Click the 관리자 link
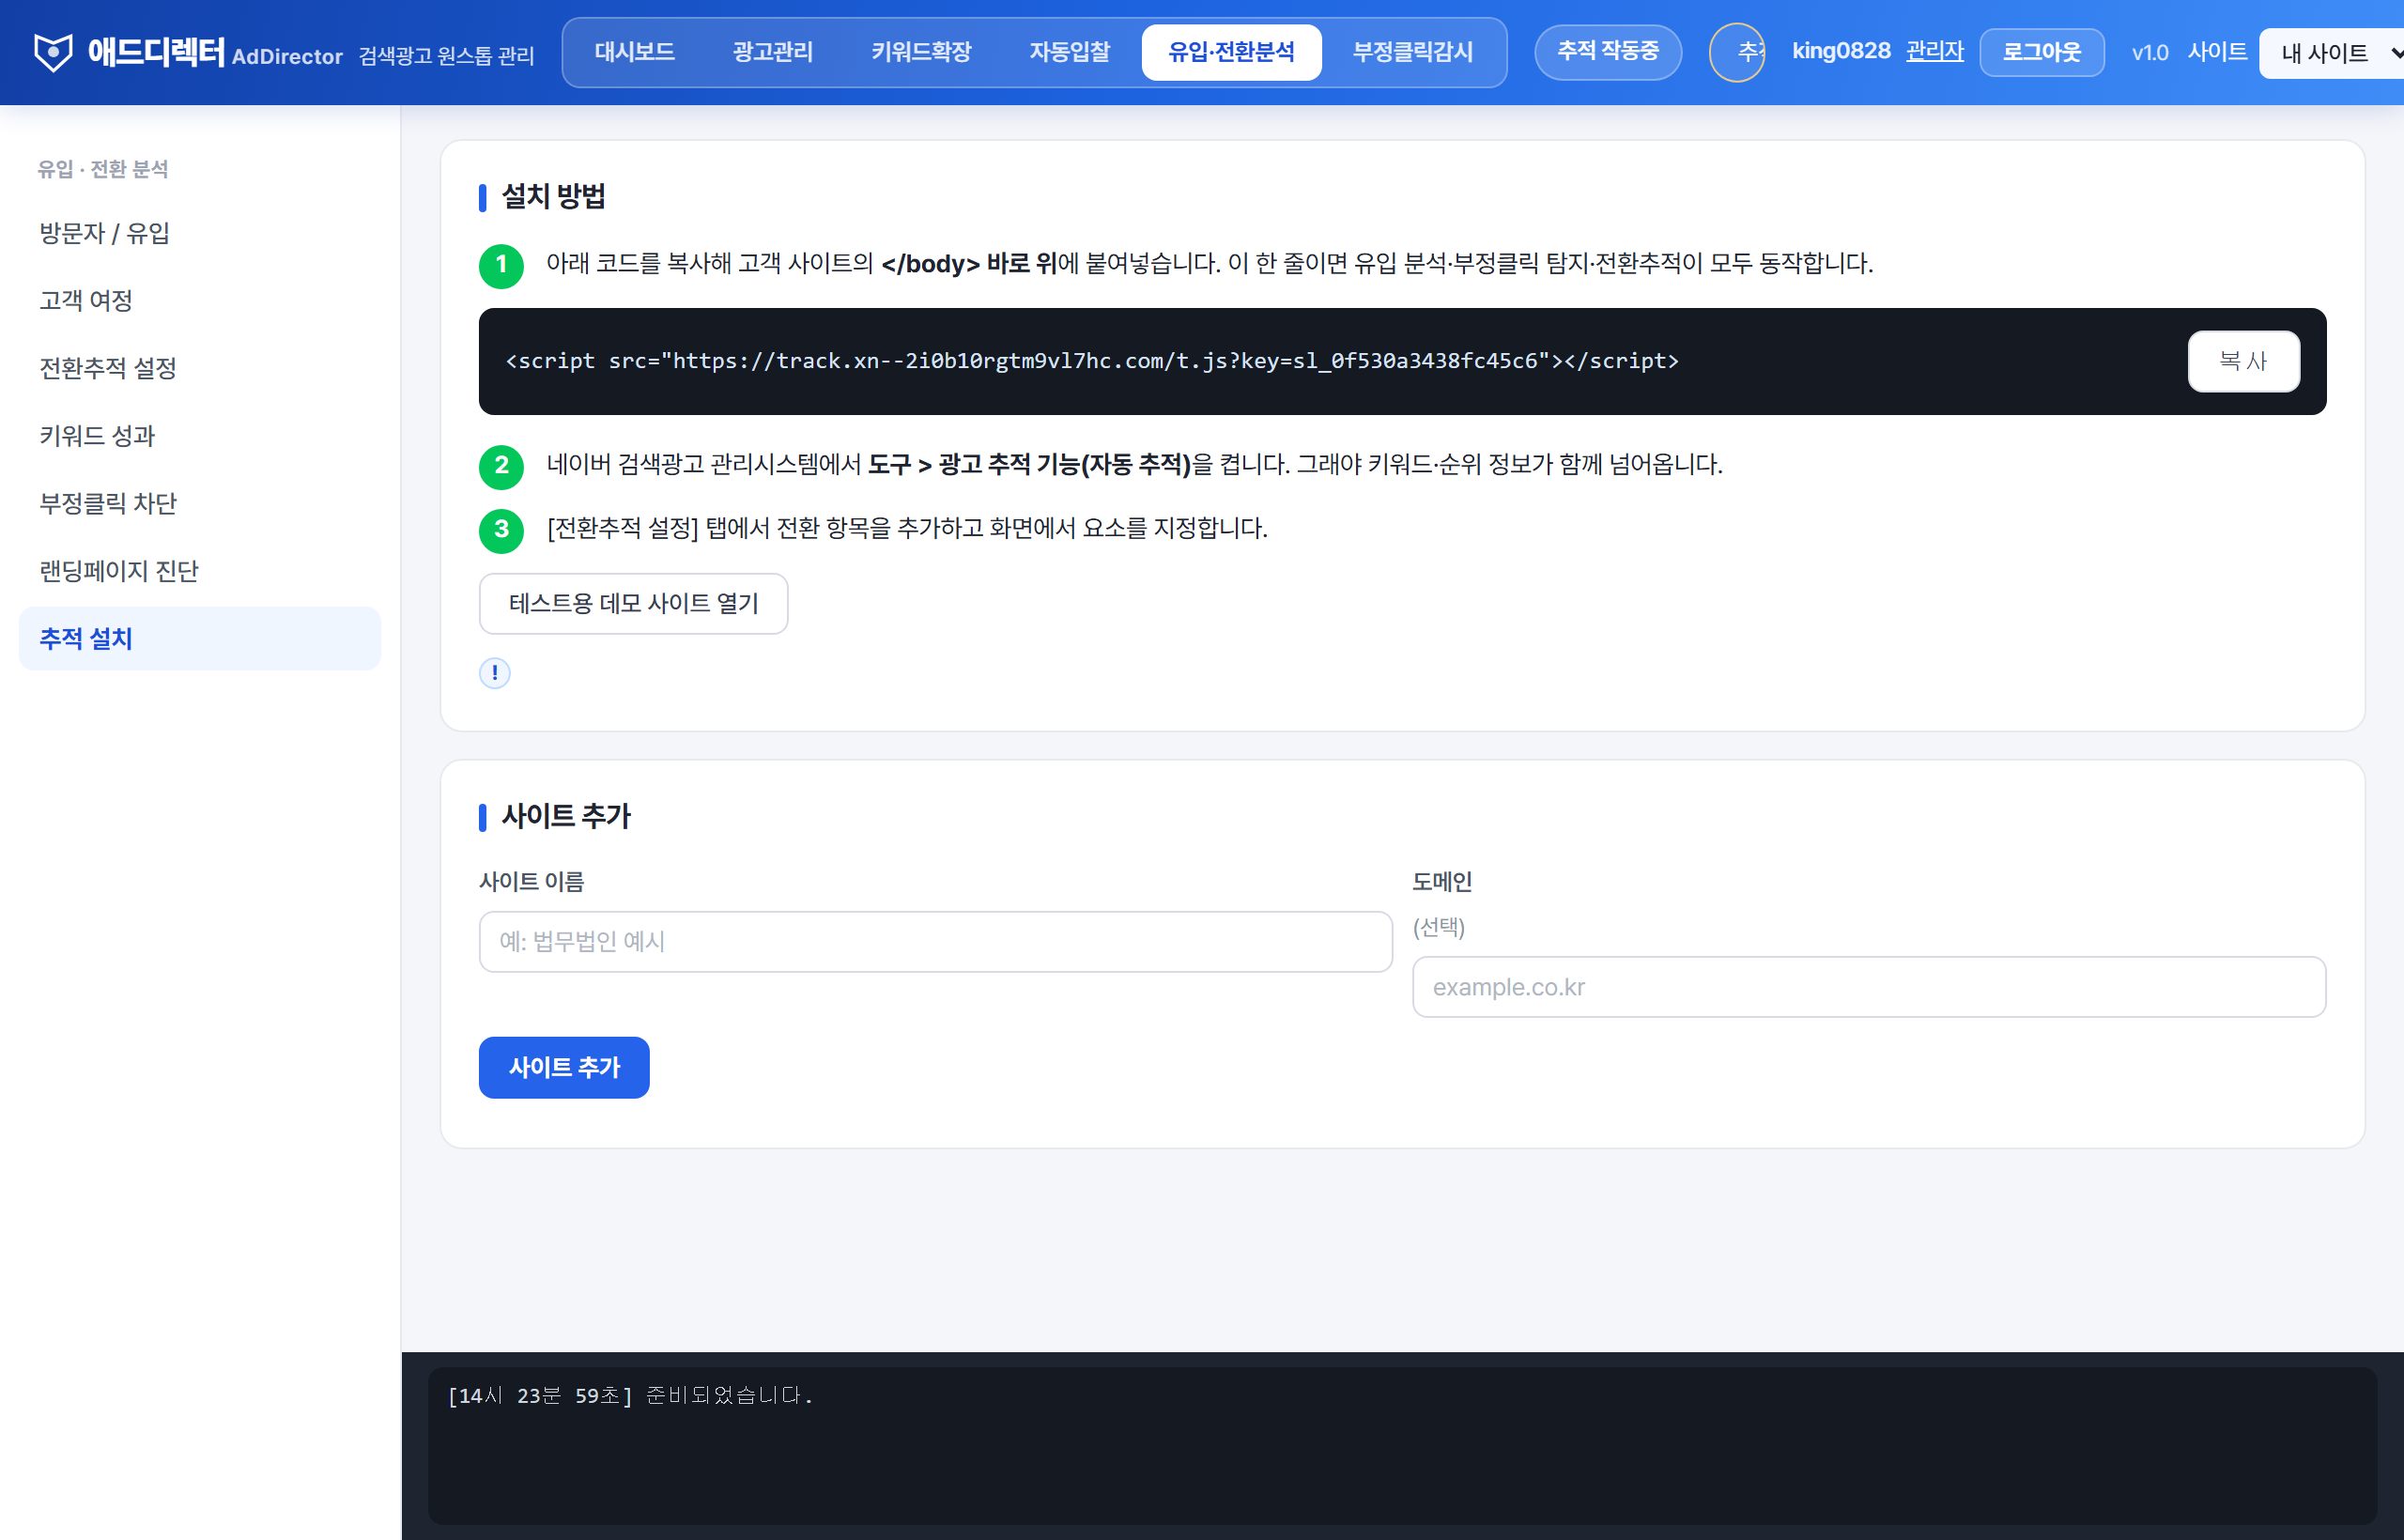The height and width of the screenshot is (1540, 2404). tap(1935, 52)
